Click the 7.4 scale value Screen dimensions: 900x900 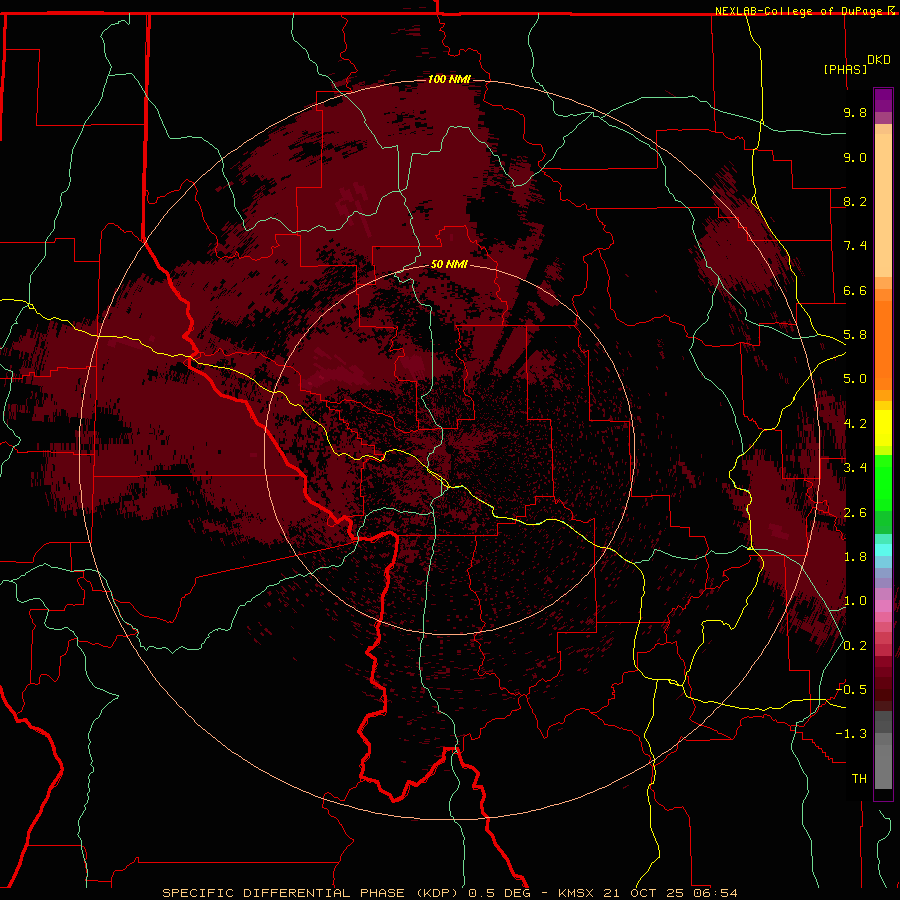click(x=855, y=246)
